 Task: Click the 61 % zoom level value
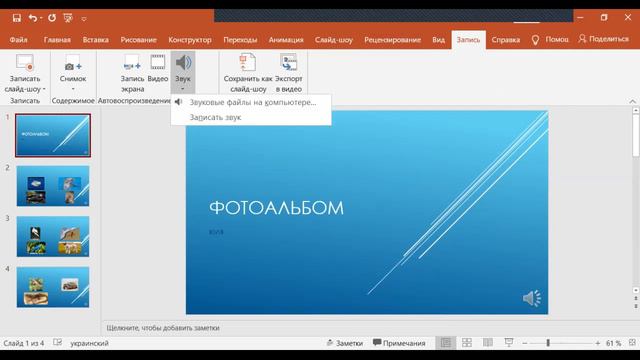(x=613, y=343)
